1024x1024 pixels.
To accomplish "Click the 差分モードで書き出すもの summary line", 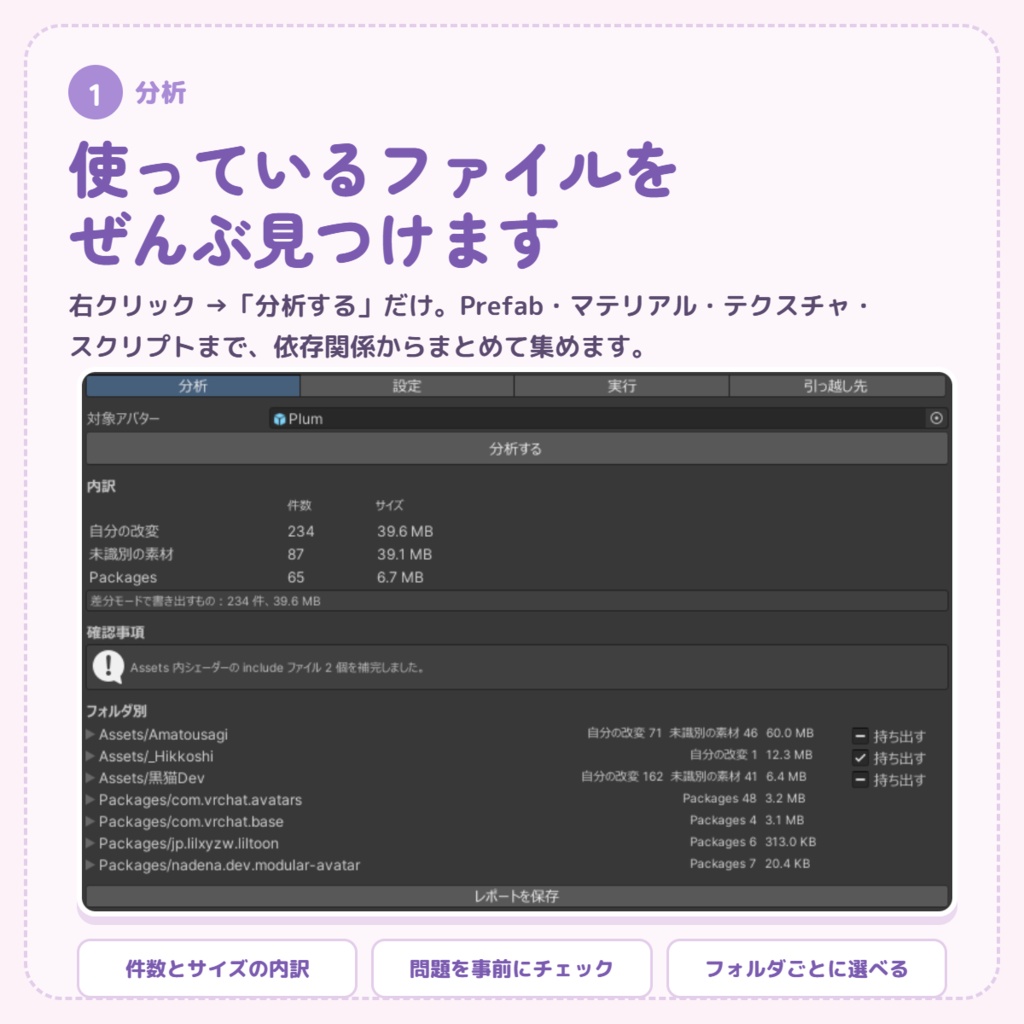I will tap(517, 601).
